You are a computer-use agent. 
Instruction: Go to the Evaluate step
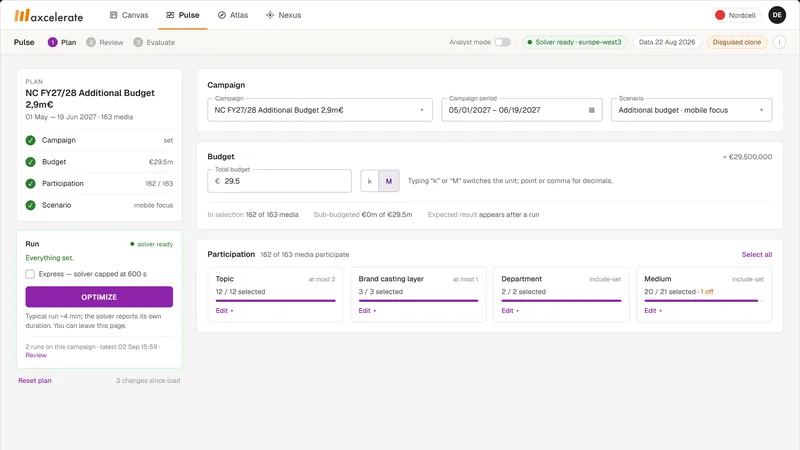pos(154,42)
